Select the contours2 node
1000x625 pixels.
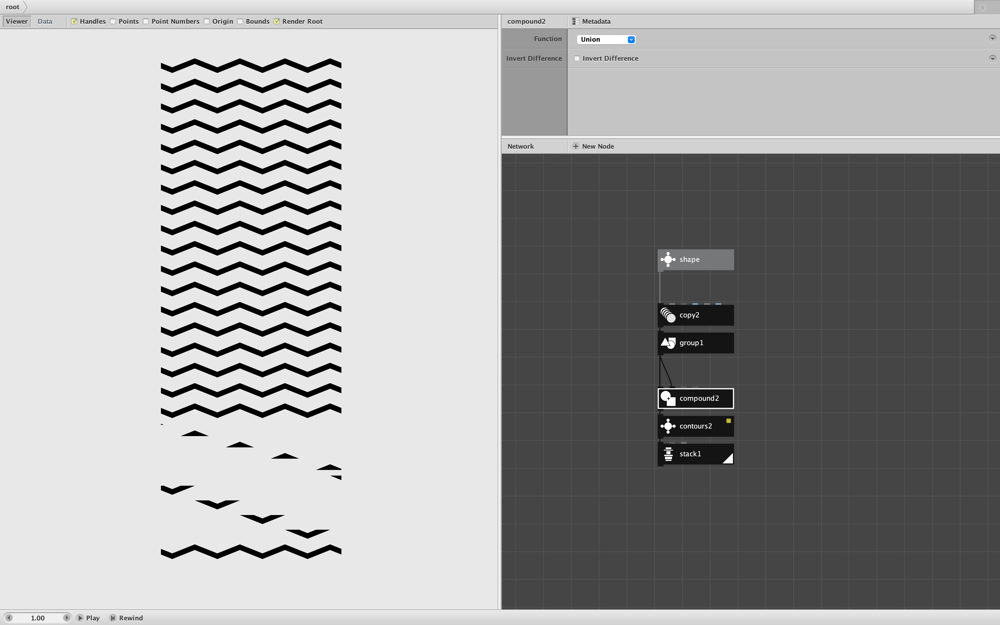(695, 426)
